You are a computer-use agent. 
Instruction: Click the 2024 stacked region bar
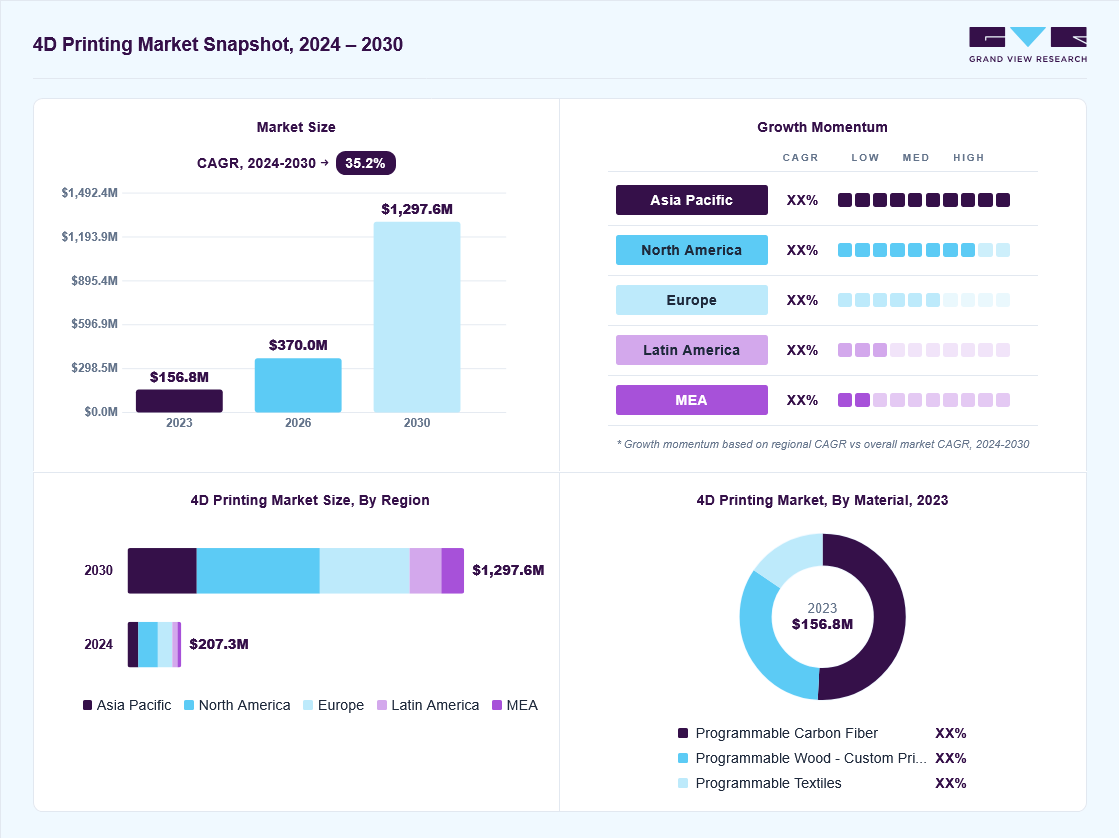(x=154, y=644)
